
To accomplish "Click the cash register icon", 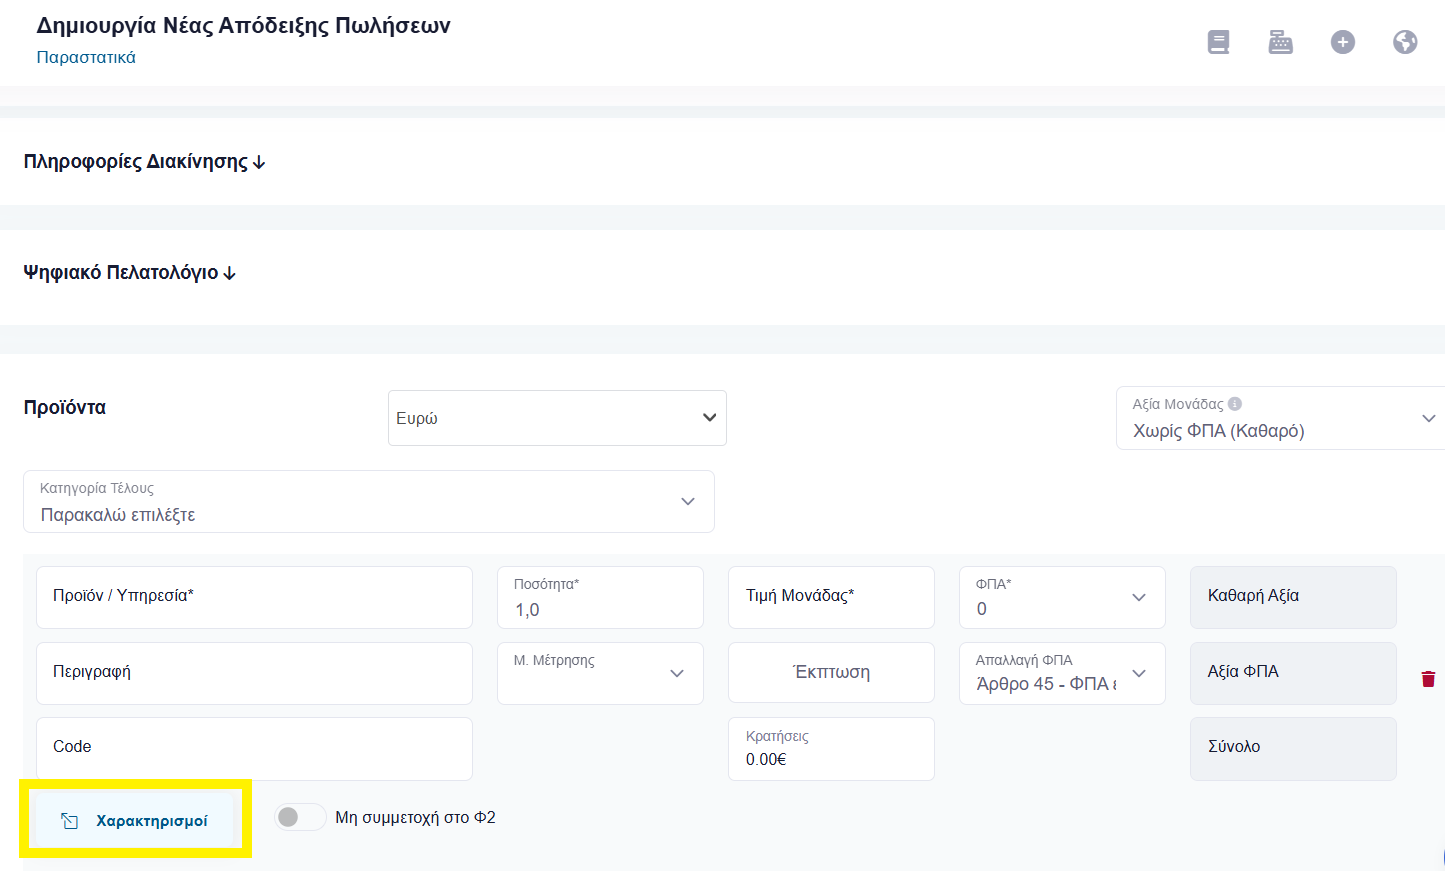I will click(1280, 42).
